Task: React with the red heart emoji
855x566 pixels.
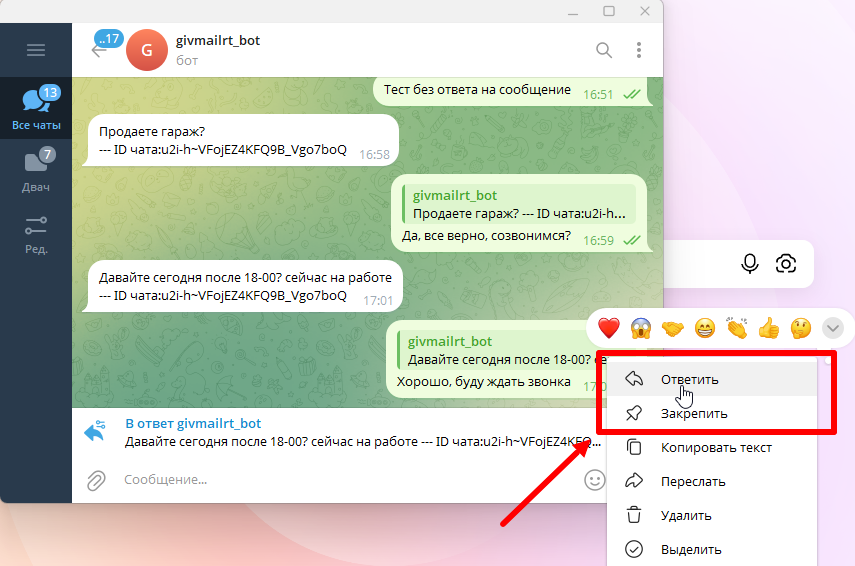Action: 609,327
